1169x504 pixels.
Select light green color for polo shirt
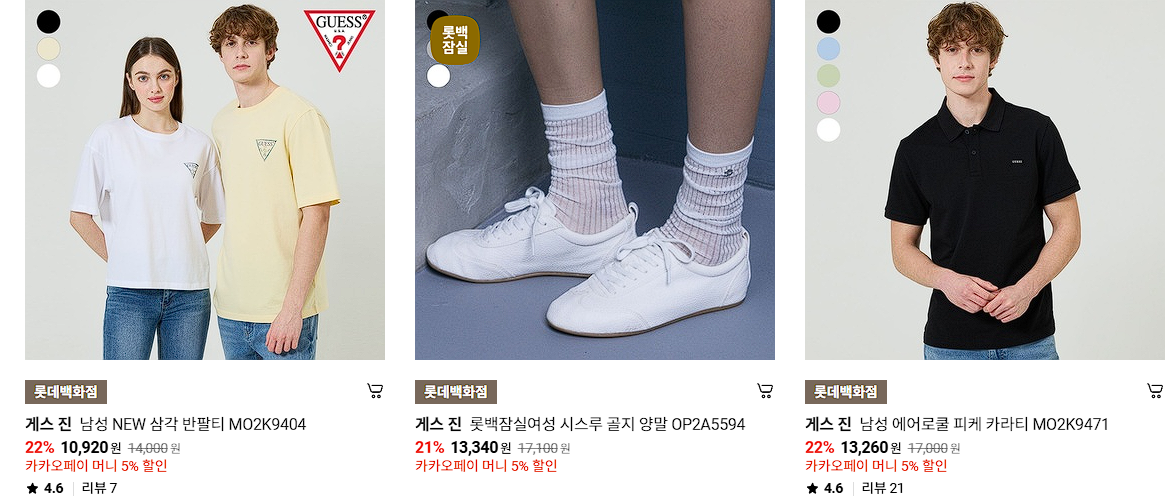[828, 76]
